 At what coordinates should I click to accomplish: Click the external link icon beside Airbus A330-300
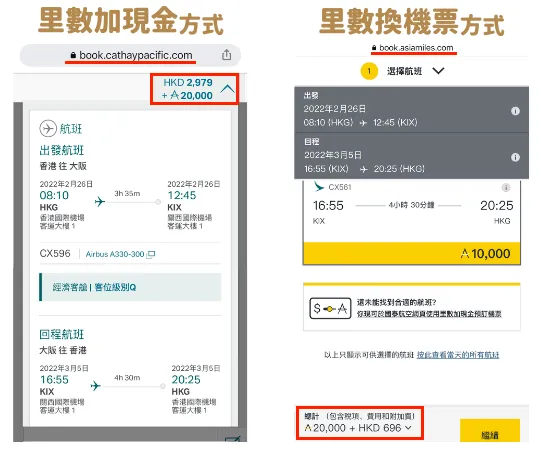pos(151,254)
